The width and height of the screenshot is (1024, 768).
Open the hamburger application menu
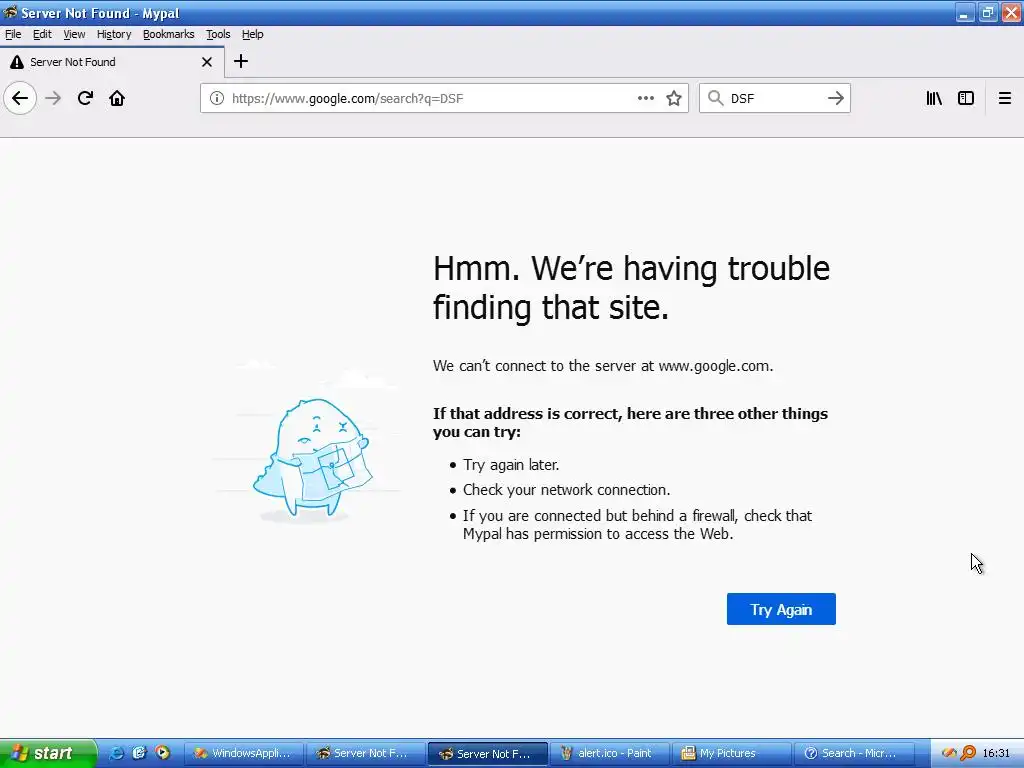click(1005, 98)
